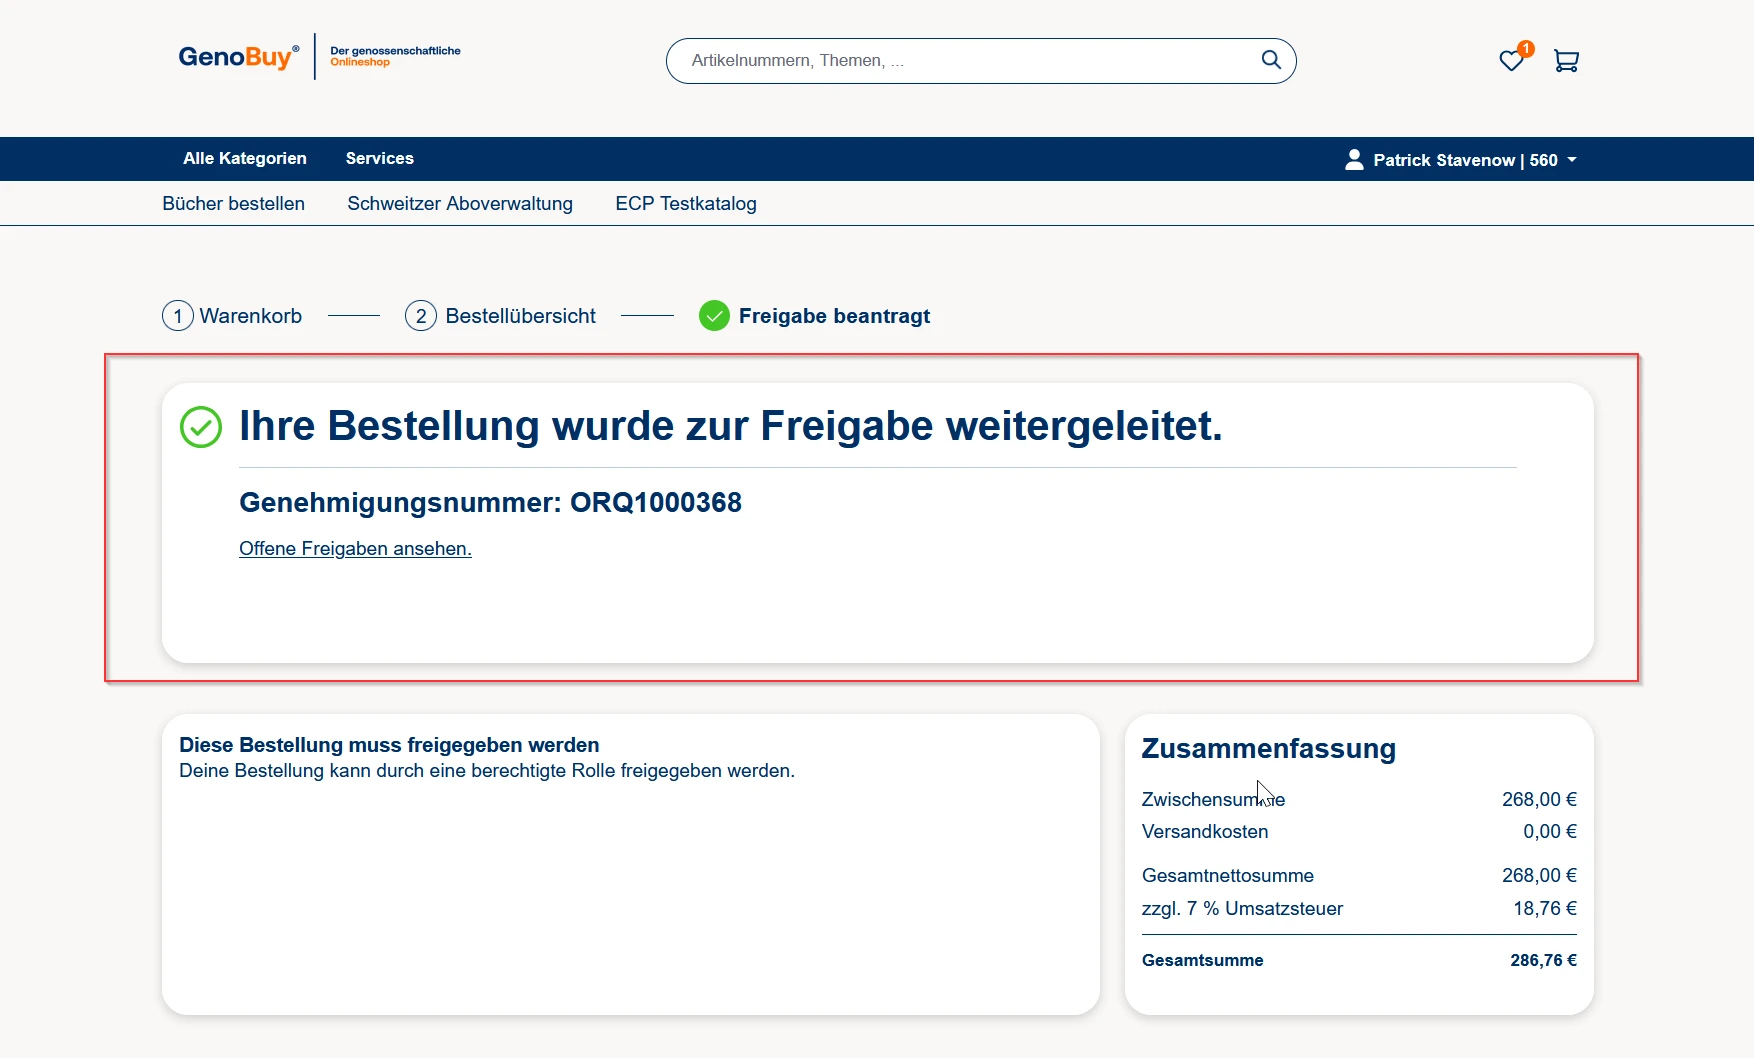Open the wishlist heart icon
This screenshot has height=1058, width=1754.
1511,61
